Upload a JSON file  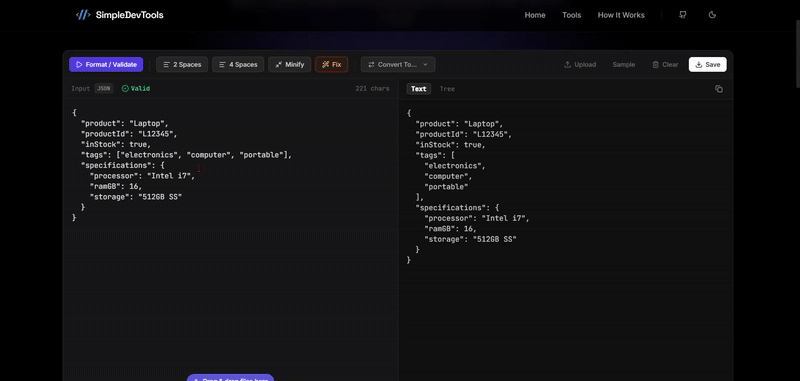(580, 64)
